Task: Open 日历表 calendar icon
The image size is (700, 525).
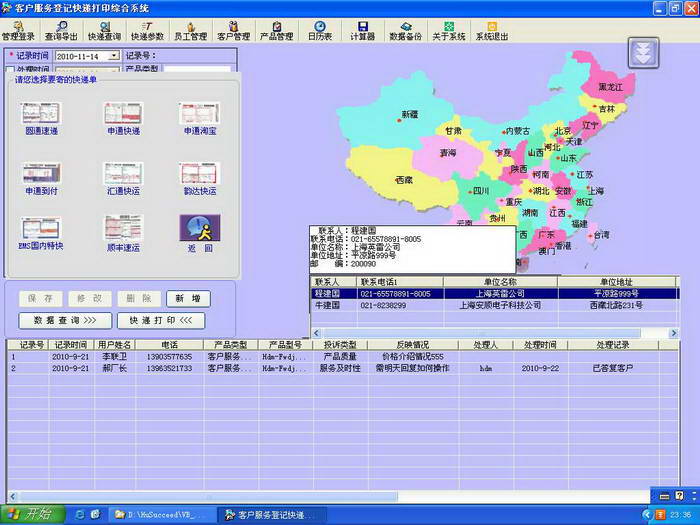Action: [x=320, y=31]
